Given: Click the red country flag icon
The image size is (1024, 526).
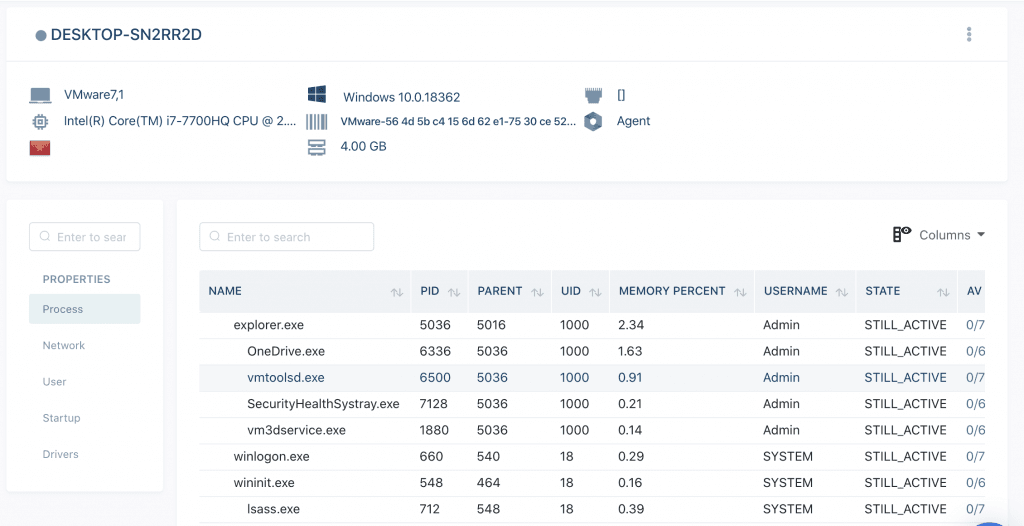Looking at the screenshot, I should 40,148.
